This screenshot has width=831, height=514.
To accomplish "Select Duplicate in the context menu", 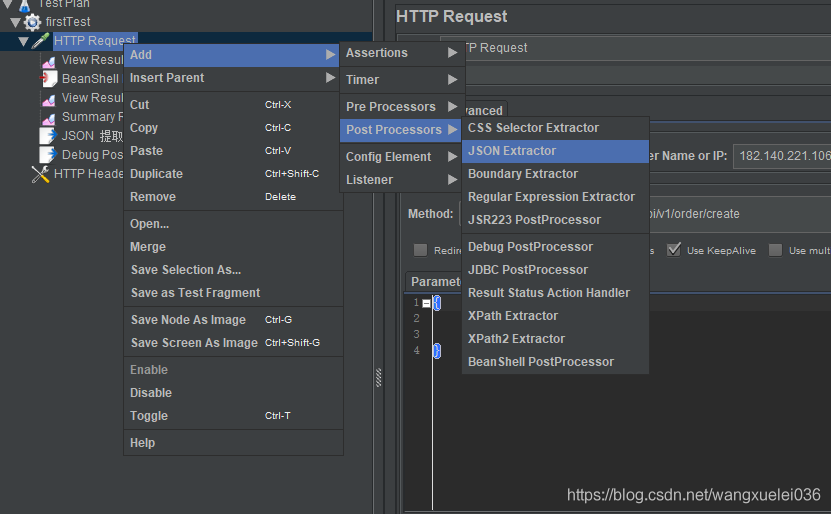I will coord(156,174).
